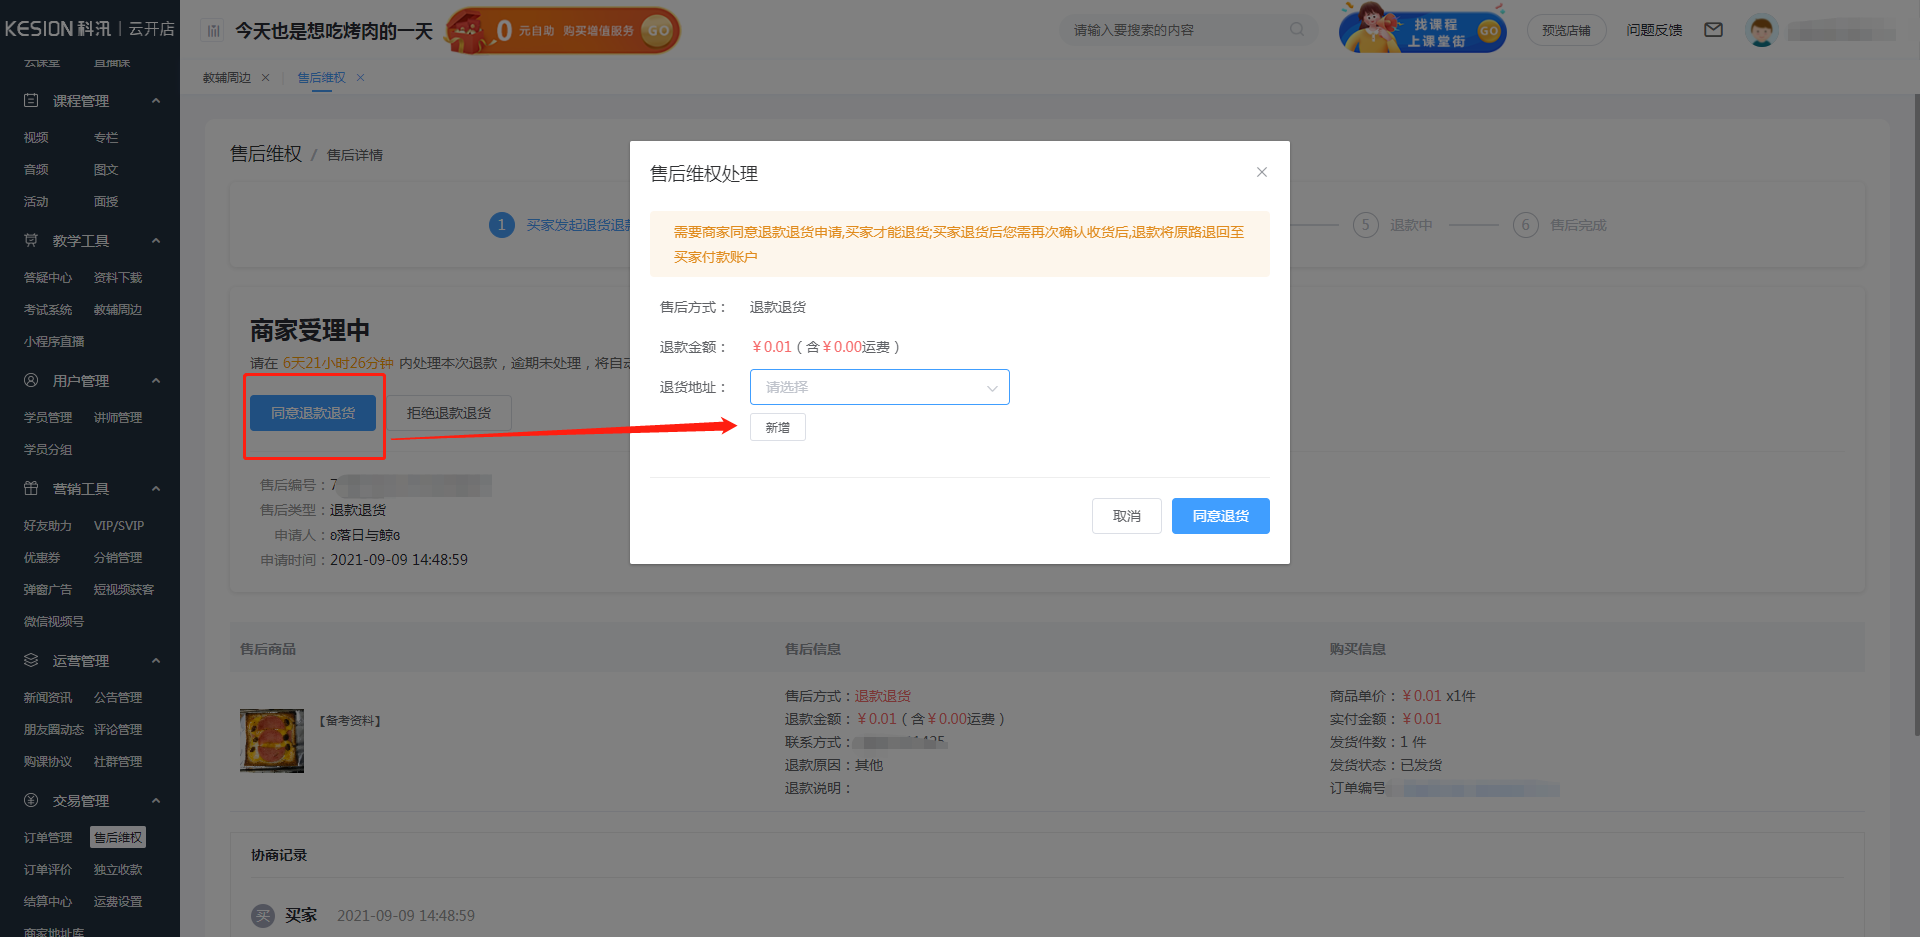Screen dimensions: 1920x937
Task: Click the 交易管理 sidebar icon
Action: (30, 800)
